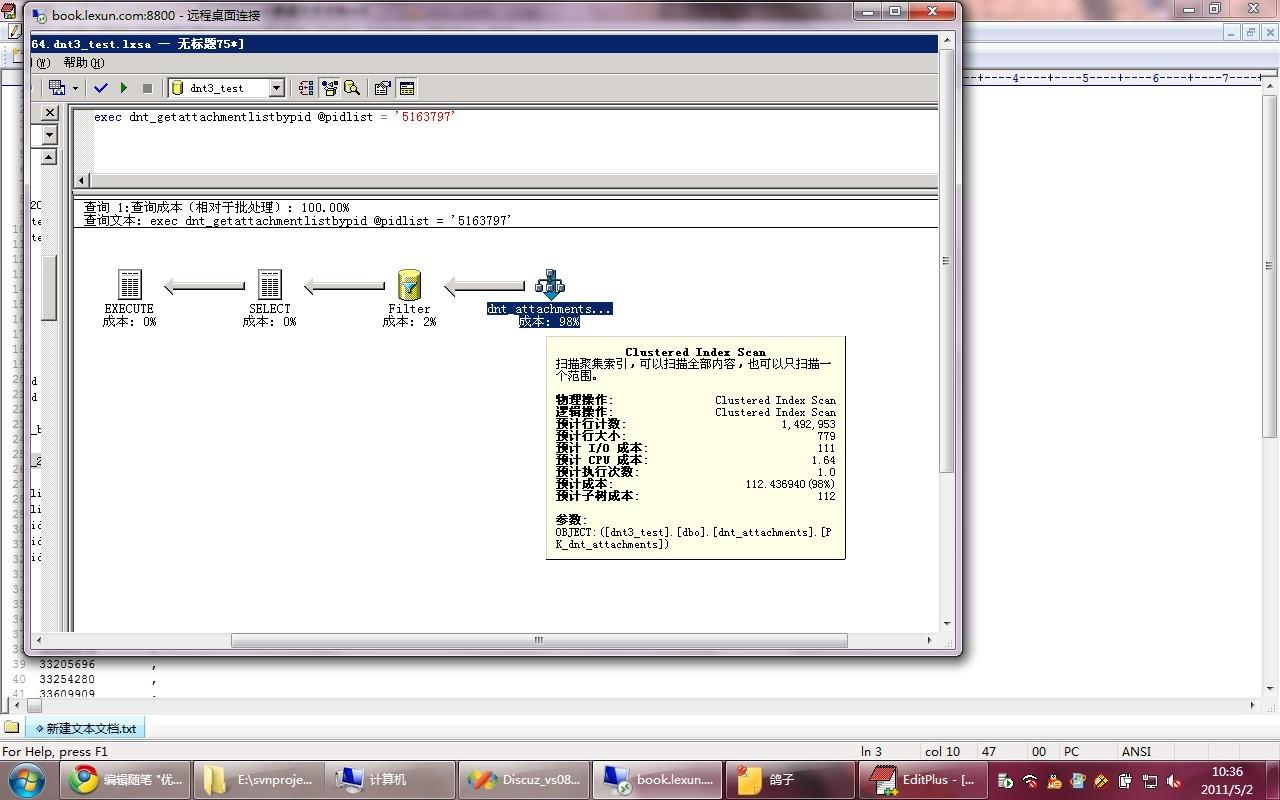The height and width of the screenshot is (800, 1280).
Task: Click the 'col 10' status bar entry
Action: coord(942,751)
